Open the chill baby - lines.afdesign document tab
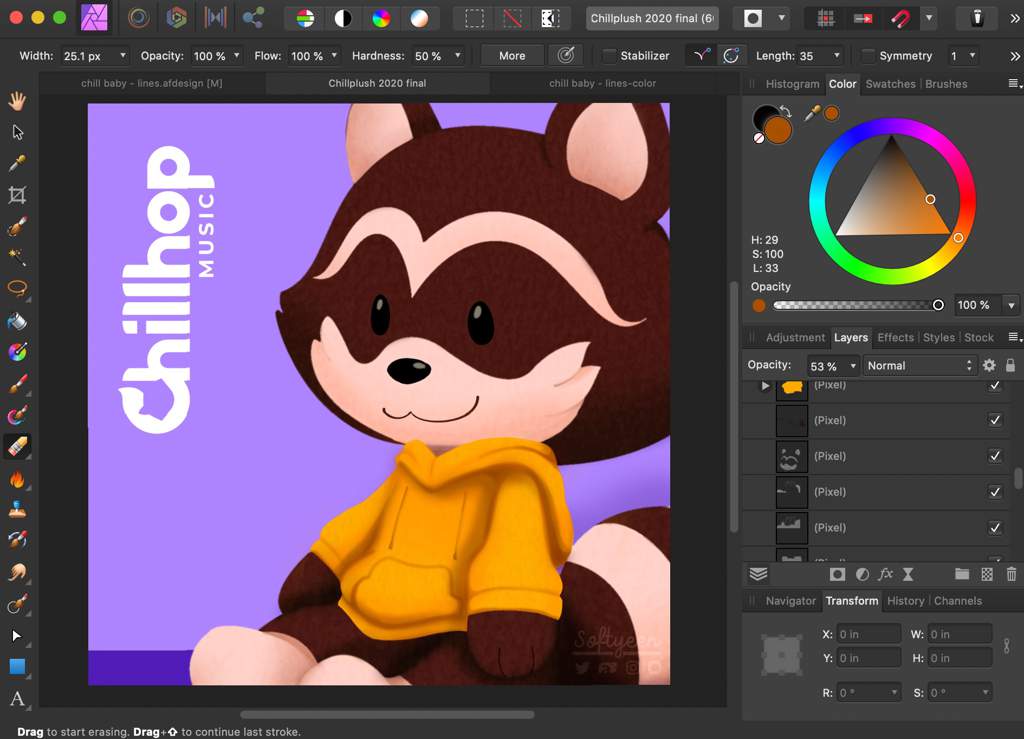Screen dimensions: 1024x739 (152, 84)
